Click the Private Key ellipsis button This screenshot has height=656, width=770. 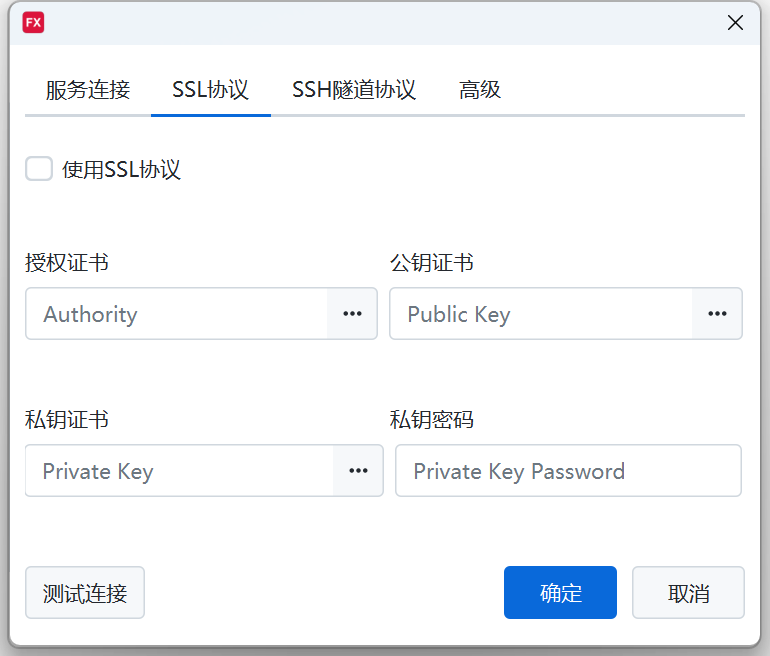[358, 471]
